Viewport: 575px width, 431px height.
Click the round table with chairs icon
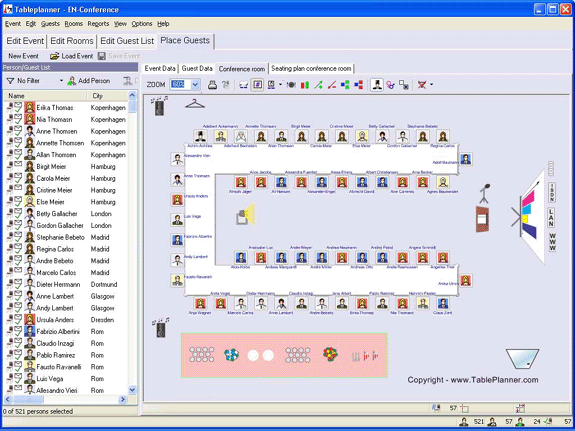tap(291, 85)
